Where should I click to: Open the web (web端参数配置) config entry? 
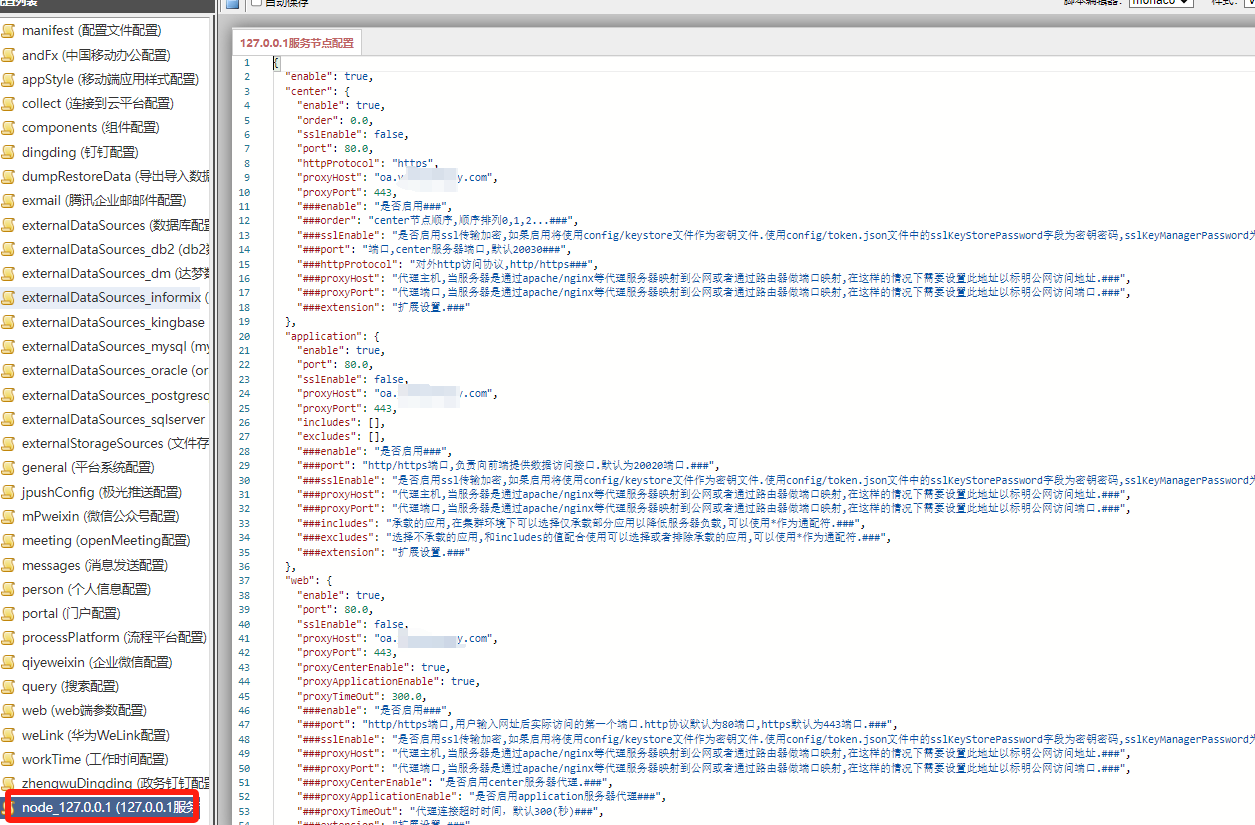tap(84, 711)
